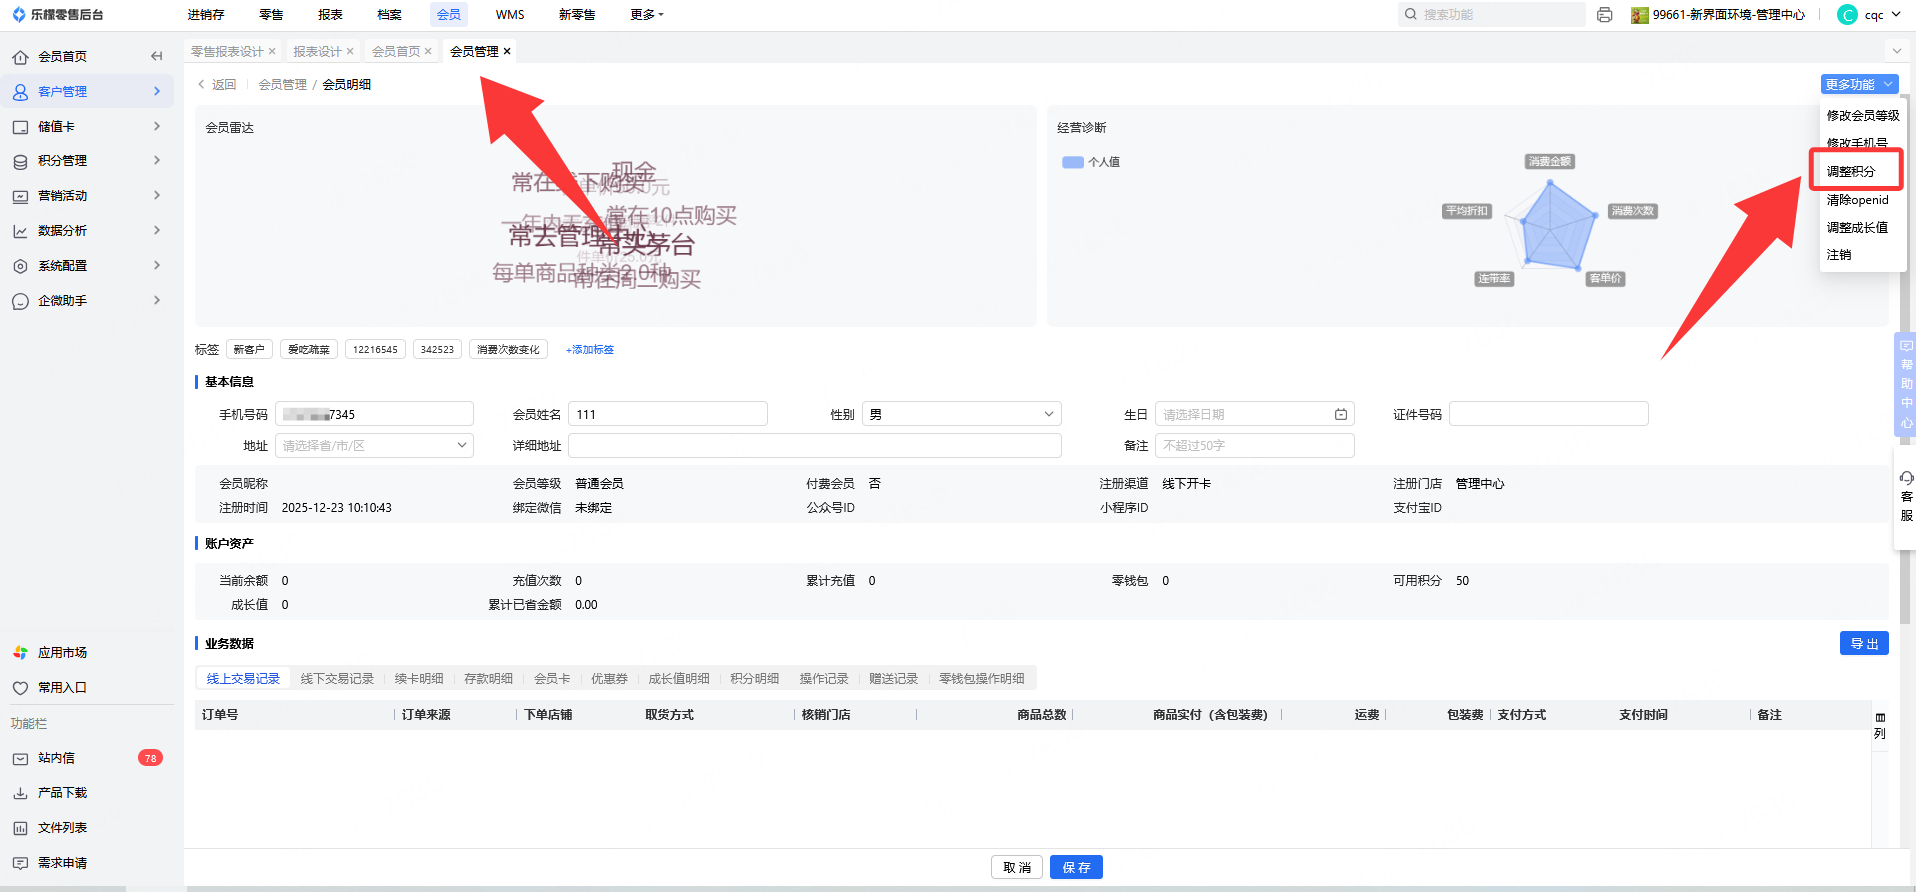Close the 会员管理 tab
The width and height of the screenshot is (1916, 892).
[507, 51]
